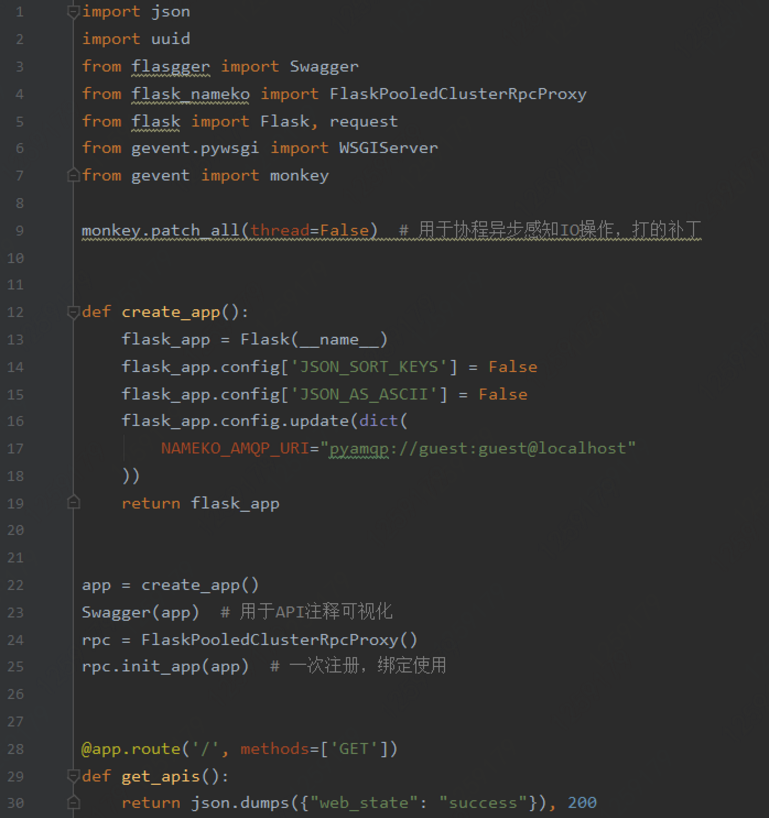The image size is (769, 818).
Task: Click the fold end marker beside 'return json.dumps'
Action: click(73, 802)
